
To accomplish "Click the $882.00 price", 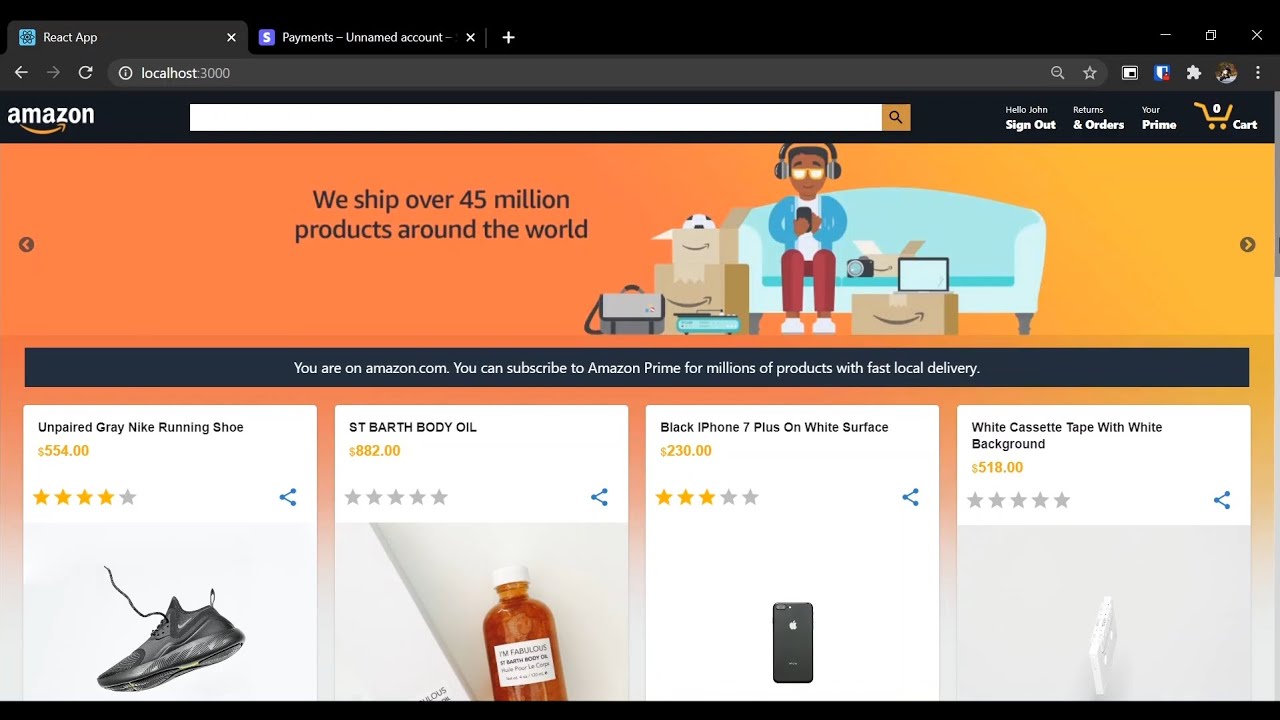I will coord(374,451).
